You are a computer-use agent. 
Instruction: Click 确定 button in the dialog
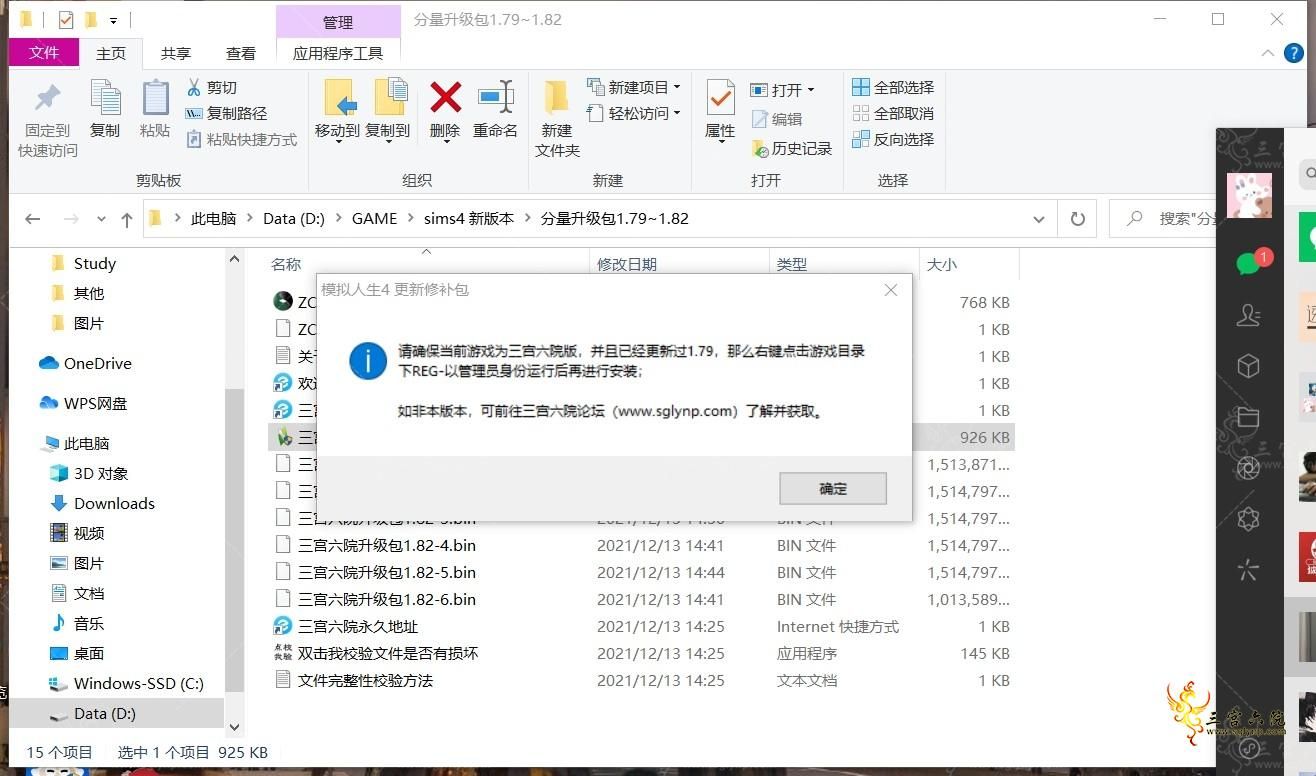[x=833, y=488]
